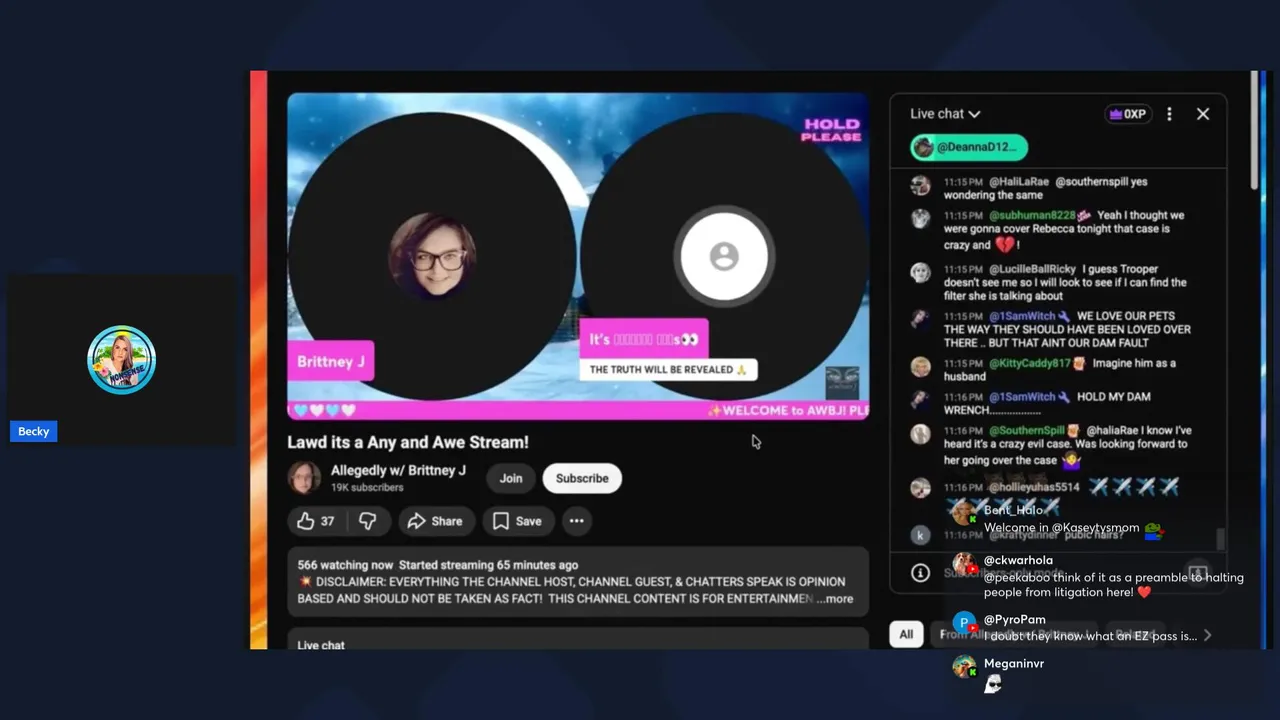Open @SouthernSpill's avatar in chat
The width and height of the screenshot is (1280, 720).
[x=920, y=433]
